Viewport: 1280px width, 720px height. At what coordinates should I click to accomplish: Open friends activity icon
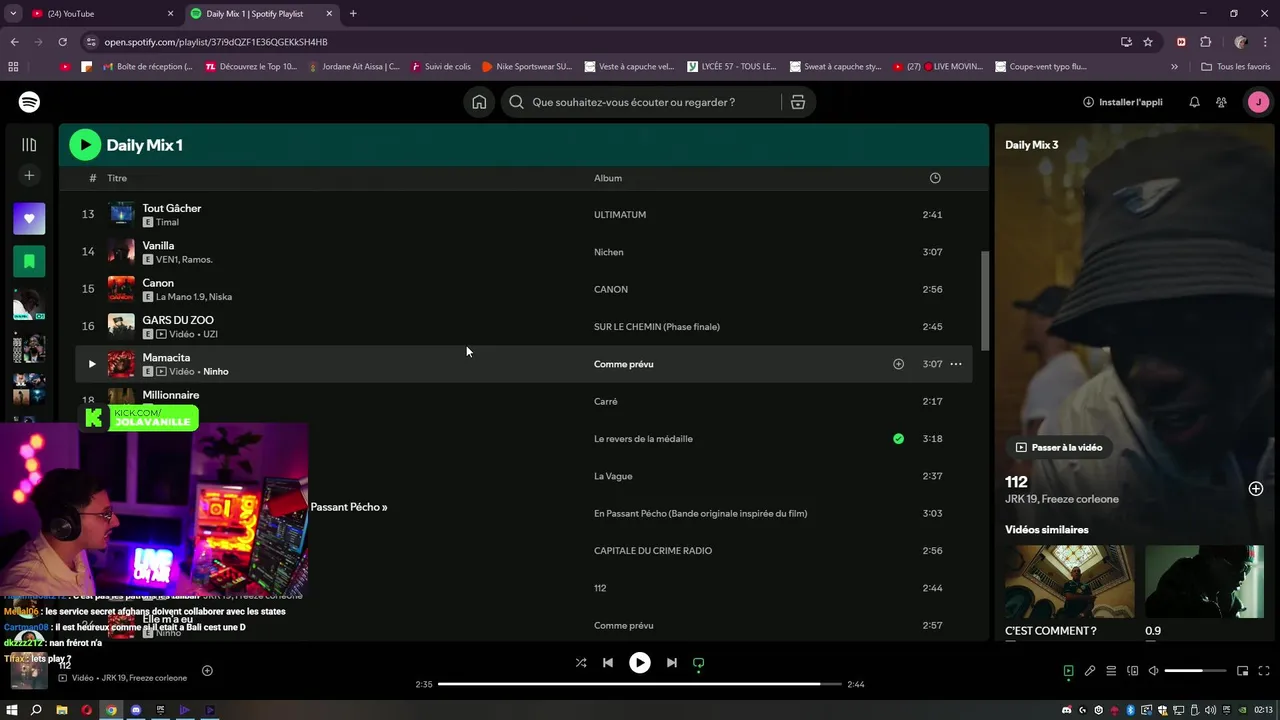[x=1221, y=102]
